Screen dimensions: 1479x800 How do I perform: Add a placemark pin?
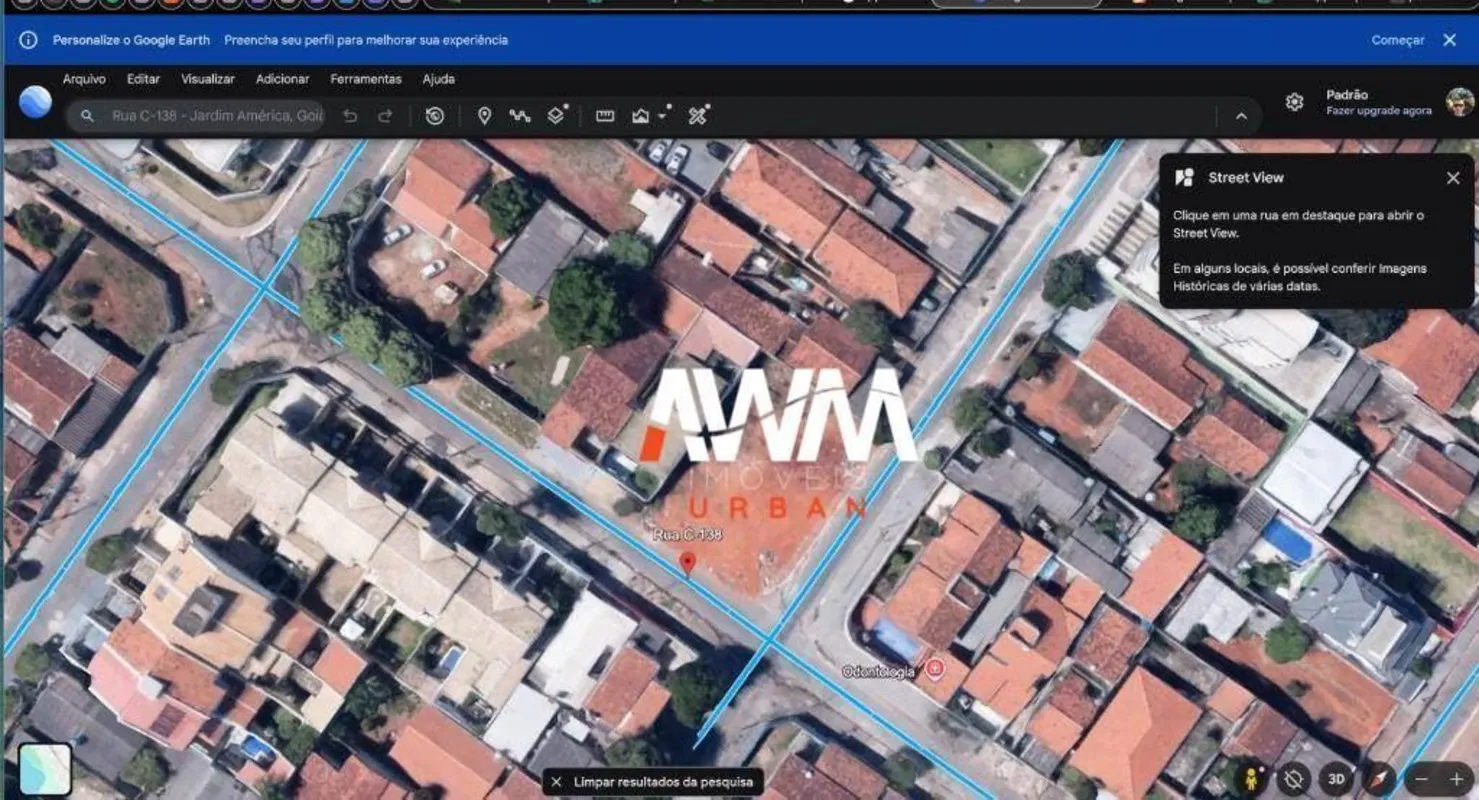tap(484, 116)
